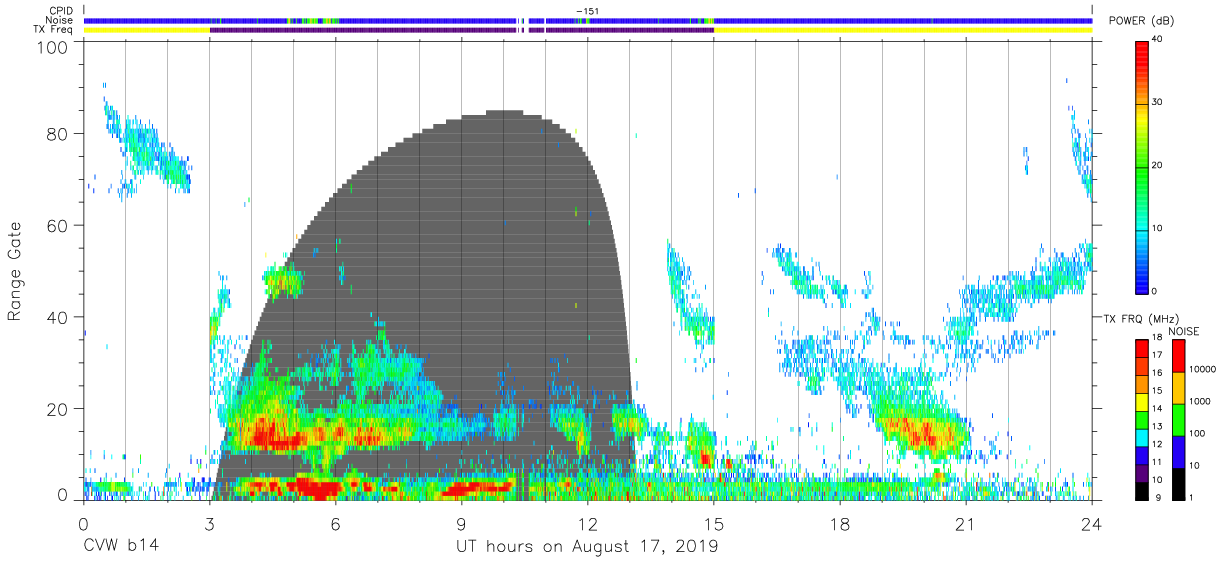1228x567 pixels.
Task: Click the 'UT hours on August 17, 2019' label
Action: (587, 547)
